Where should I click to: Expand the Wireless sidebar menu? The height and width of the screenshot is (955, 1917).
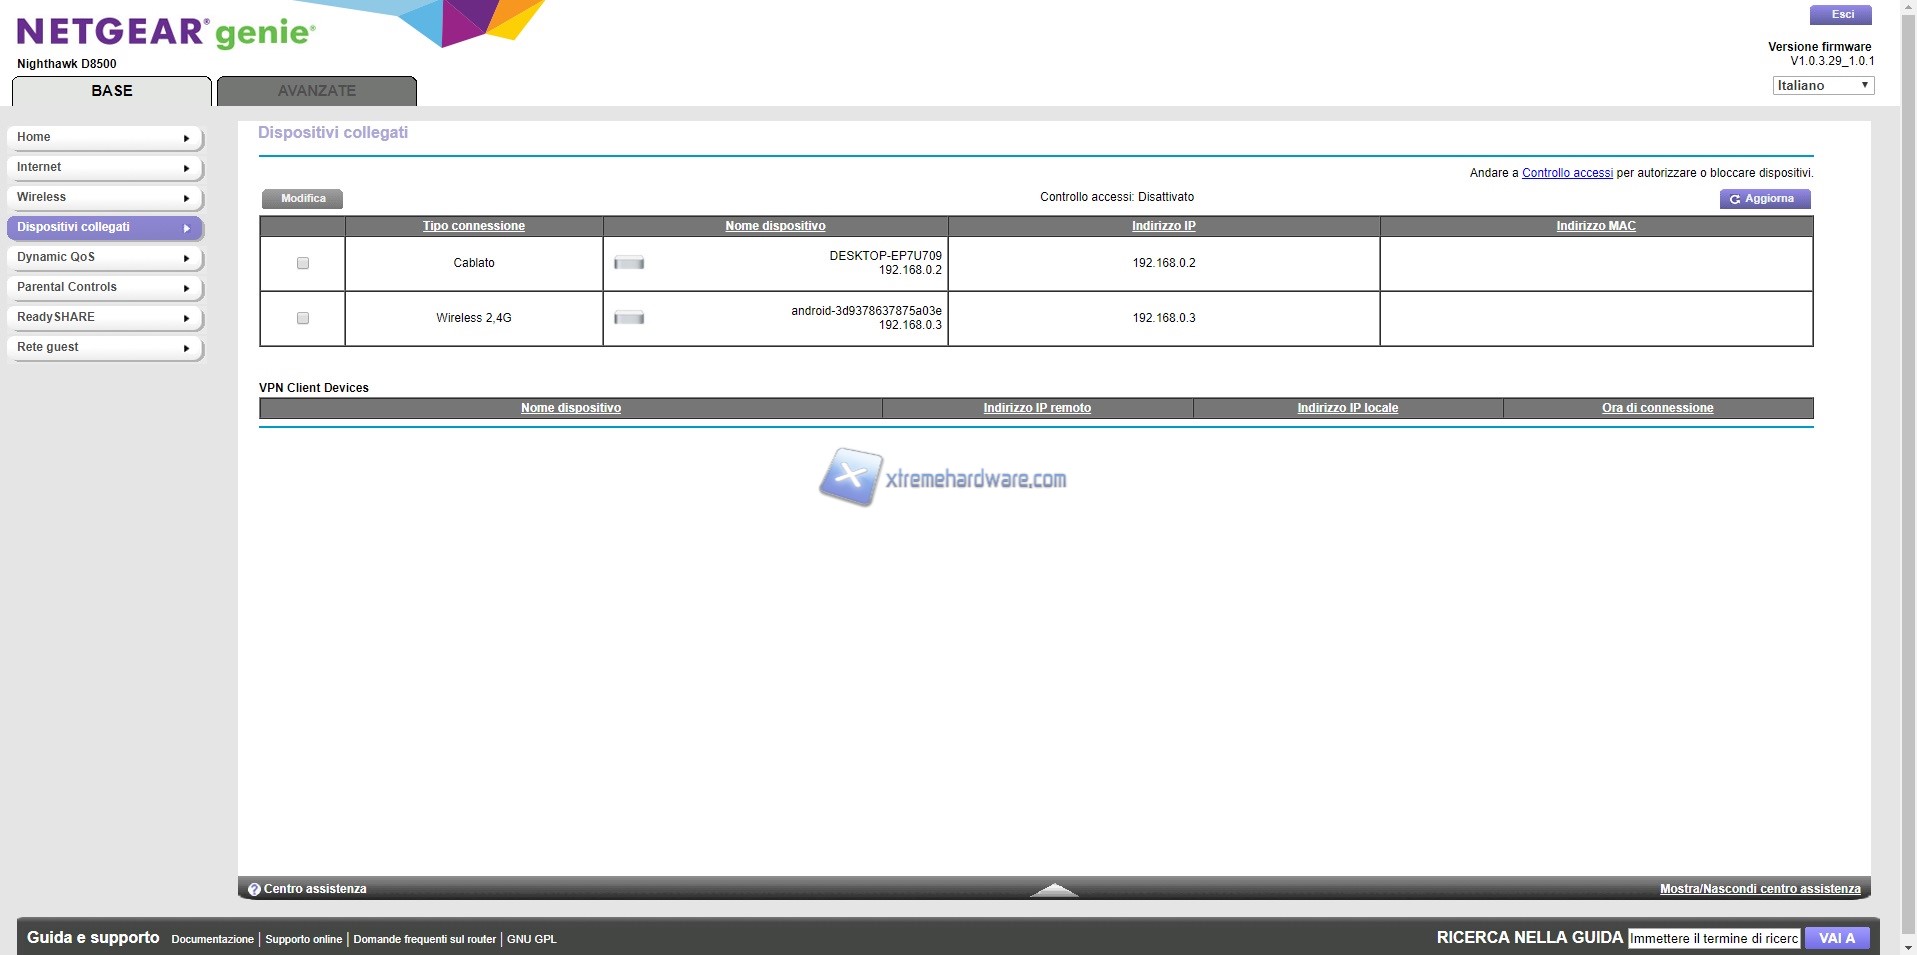pyautogui.click(x=105, y=198)
